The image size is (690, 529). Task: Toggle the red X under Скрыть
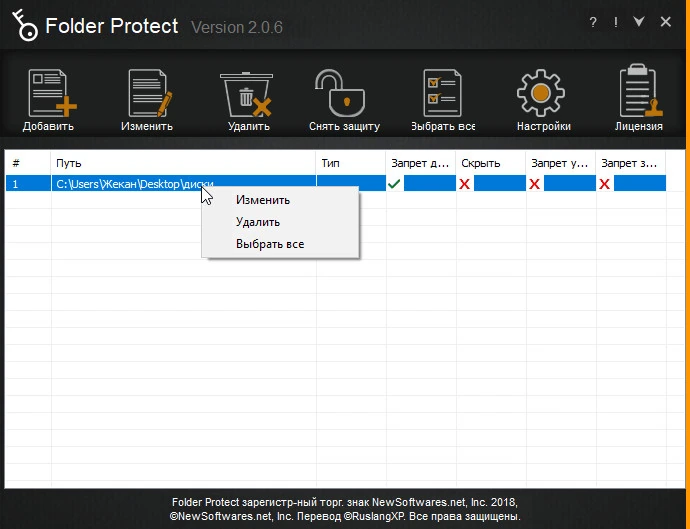[x=464, y=184]
